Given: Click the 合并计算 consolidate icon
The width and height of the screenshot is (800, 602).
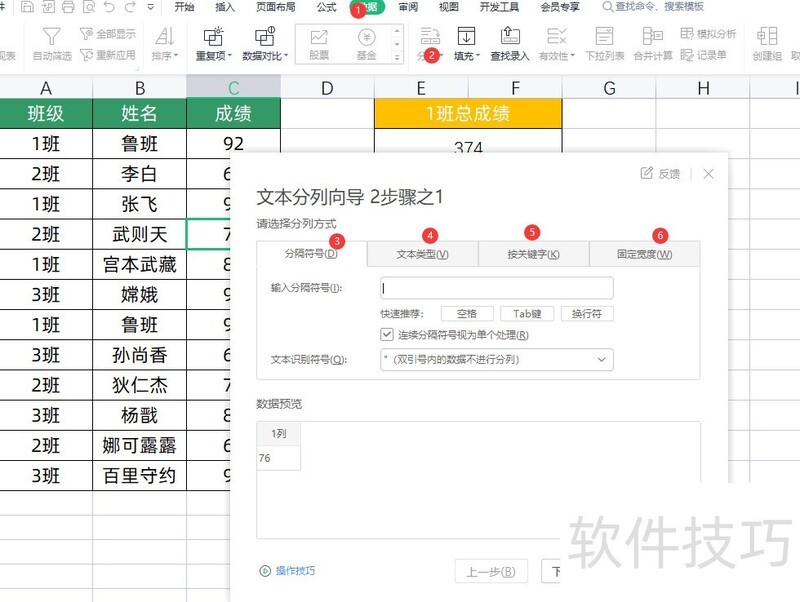Looking at the screenshot, I should click(653, 37).
